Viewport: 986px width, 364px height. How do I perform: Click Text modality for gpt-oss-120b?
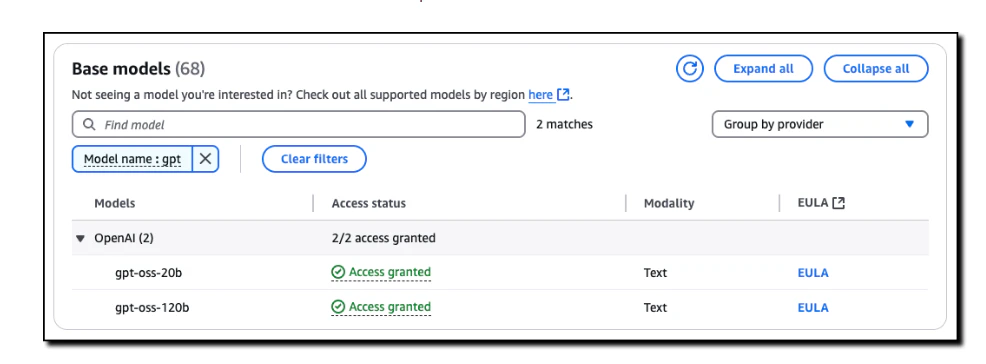click(x=655, y=307)
